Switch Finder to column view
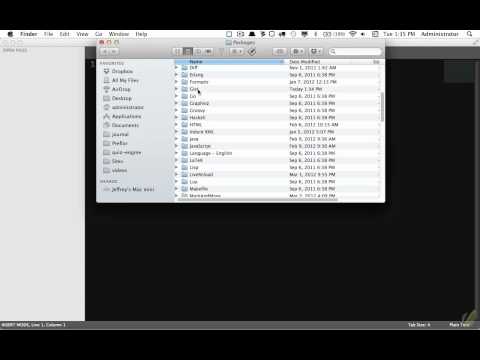Viewport: 480px width, 360px height. point(198,52)
